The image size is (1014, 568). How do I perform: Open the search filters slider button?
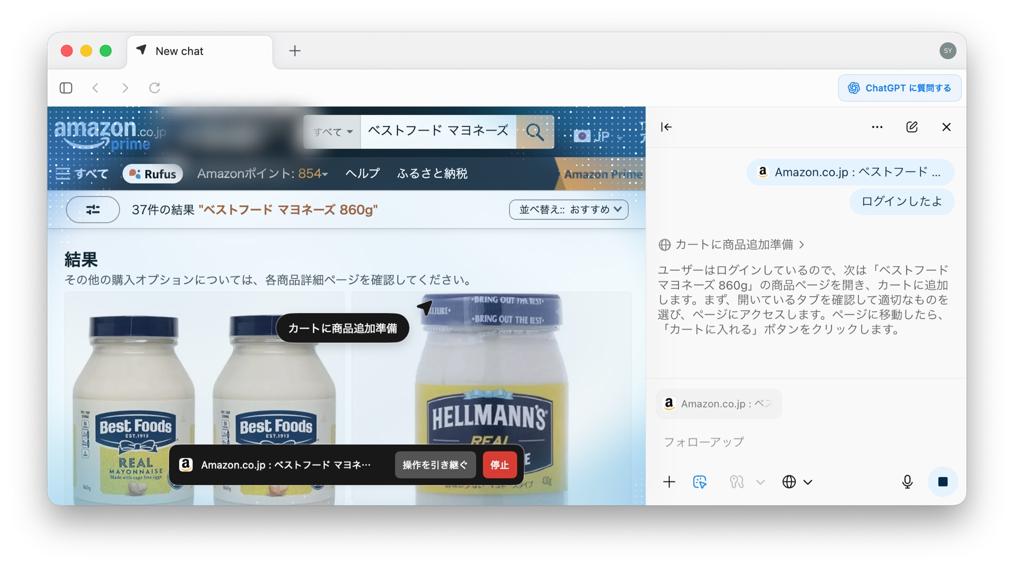[93, 209]
